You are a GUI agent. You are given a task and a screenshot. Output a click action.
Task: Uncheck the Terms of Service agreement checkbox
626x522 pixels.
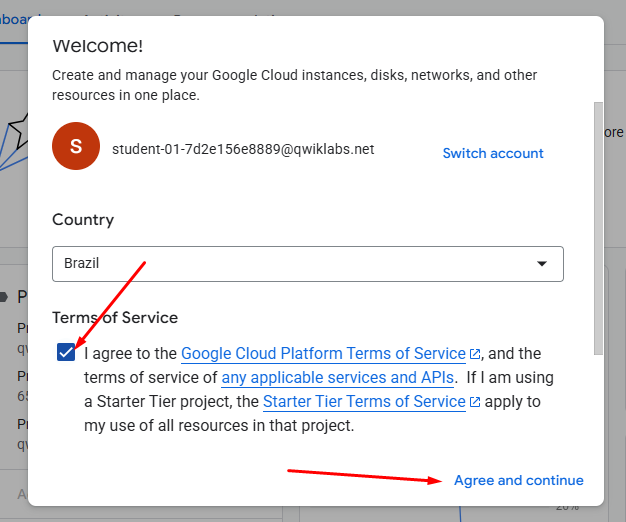pos(66,352)
